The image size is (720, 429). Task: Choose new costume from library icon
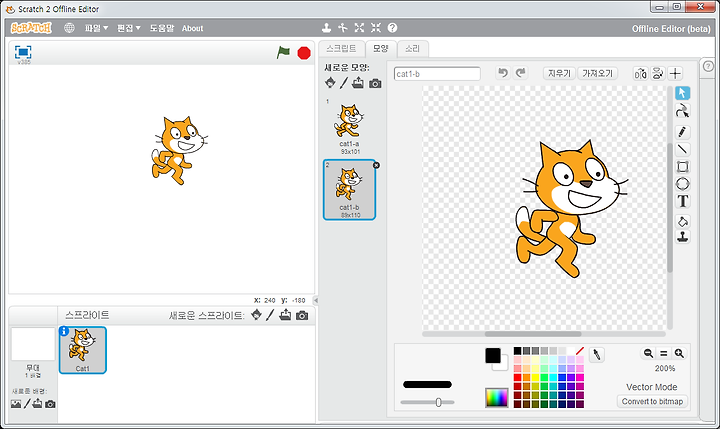330,83
